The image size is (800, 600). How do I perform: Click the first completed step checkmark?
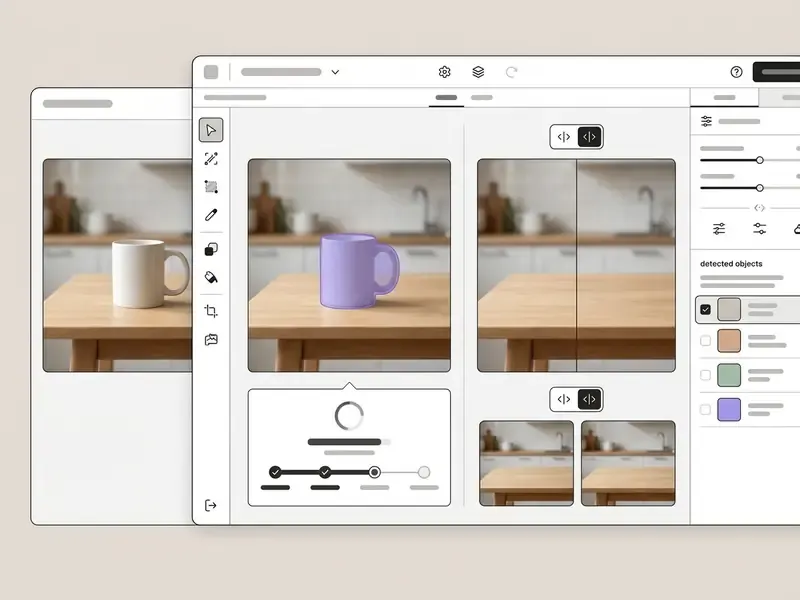(275, 472)
